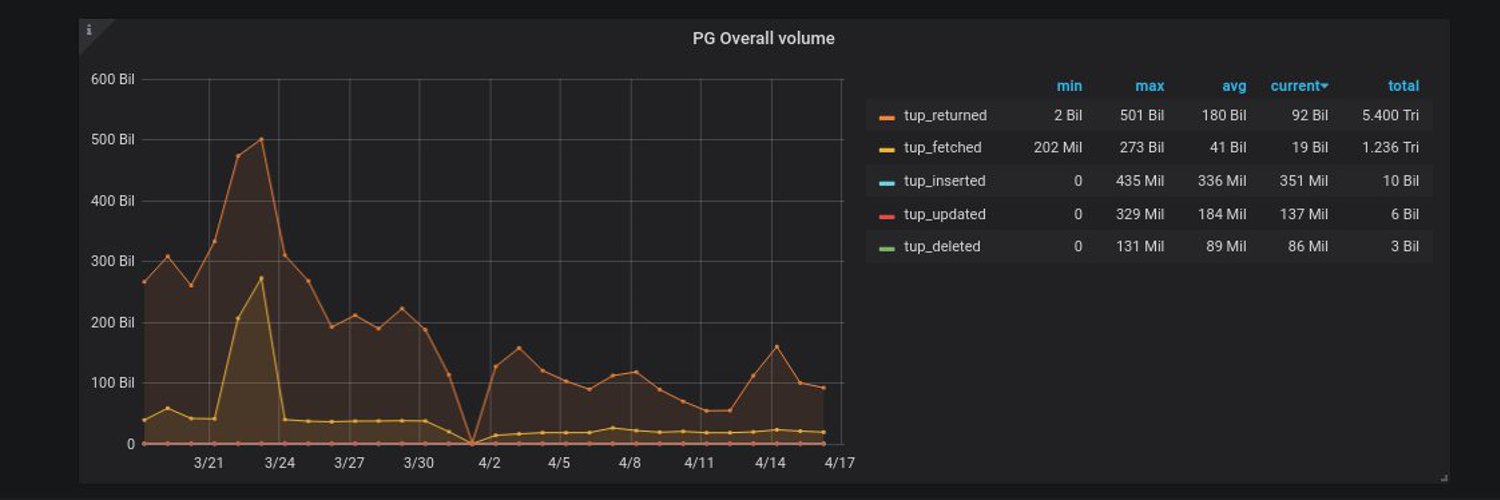Open color picker for tup_fetched yellow swatch
The height and width of the screenshot is (500, 1500).
tap(886, 149)
